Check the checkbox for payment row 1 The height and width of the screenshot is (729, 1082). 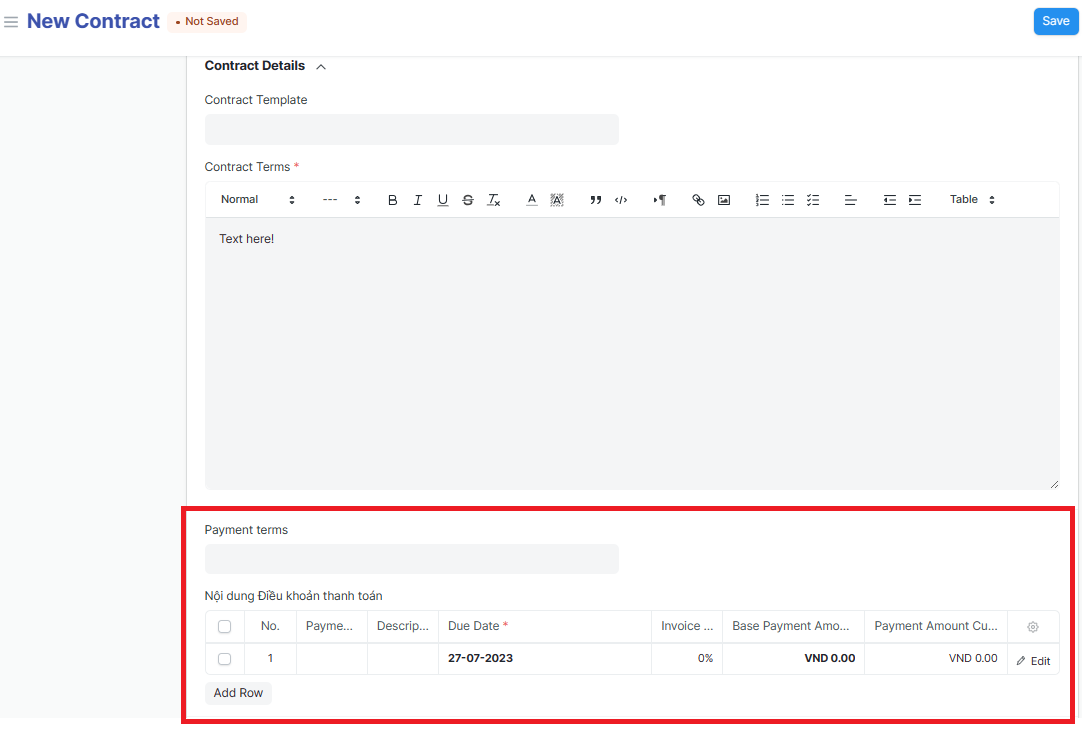point(224,659)
